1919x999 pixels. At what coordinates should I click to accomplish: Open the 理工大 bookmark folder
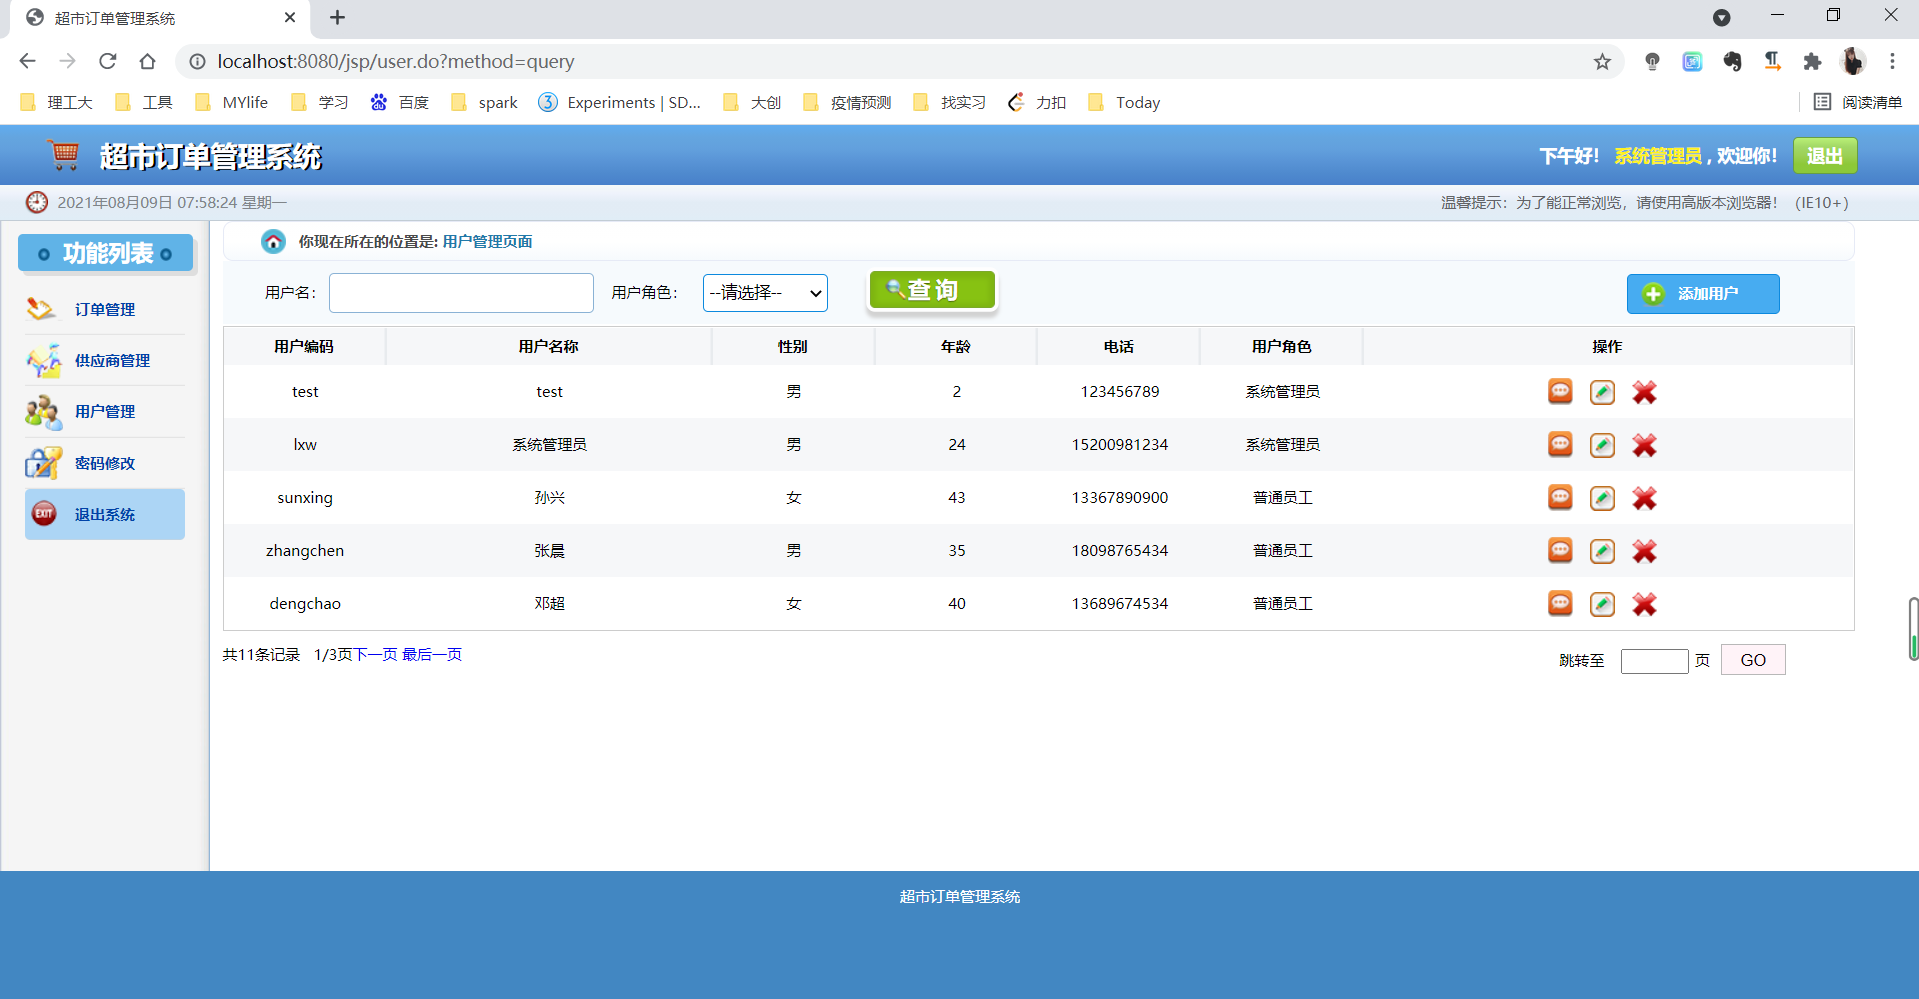click(x=57, y=102)
